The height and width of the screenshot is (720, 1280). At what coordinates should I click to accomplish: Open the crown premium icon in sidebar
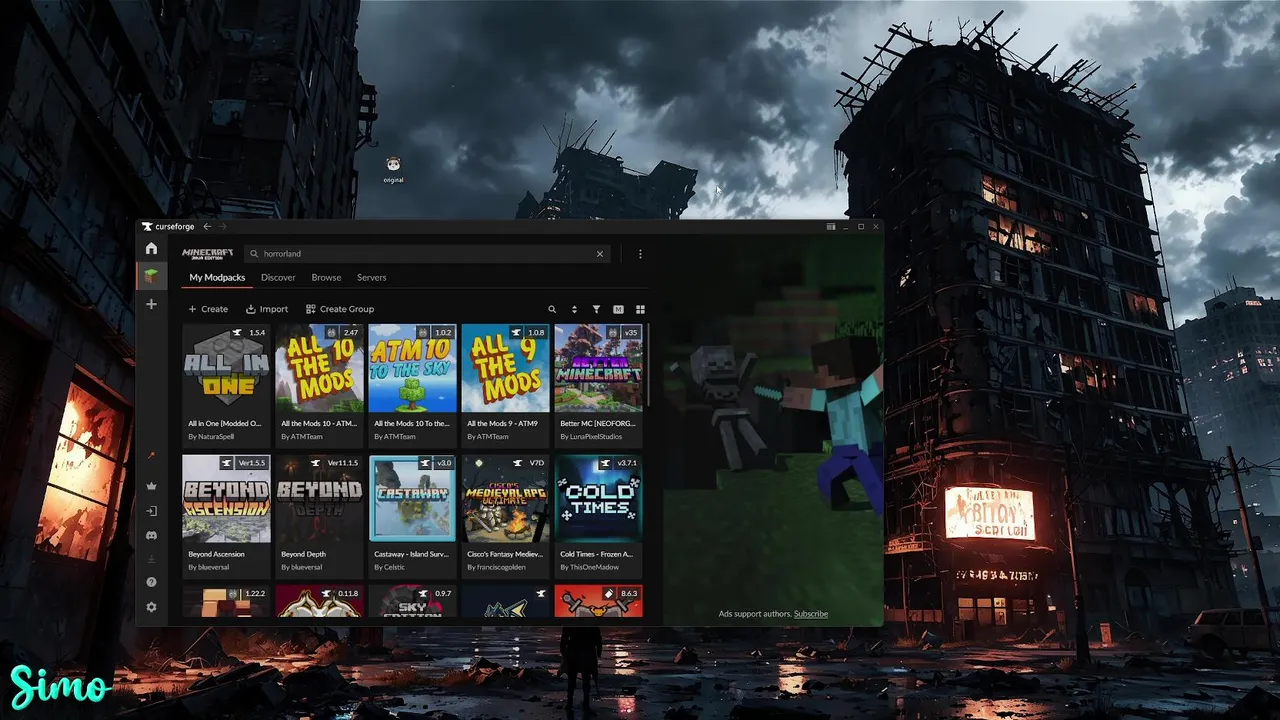click(x=151, y=486)
